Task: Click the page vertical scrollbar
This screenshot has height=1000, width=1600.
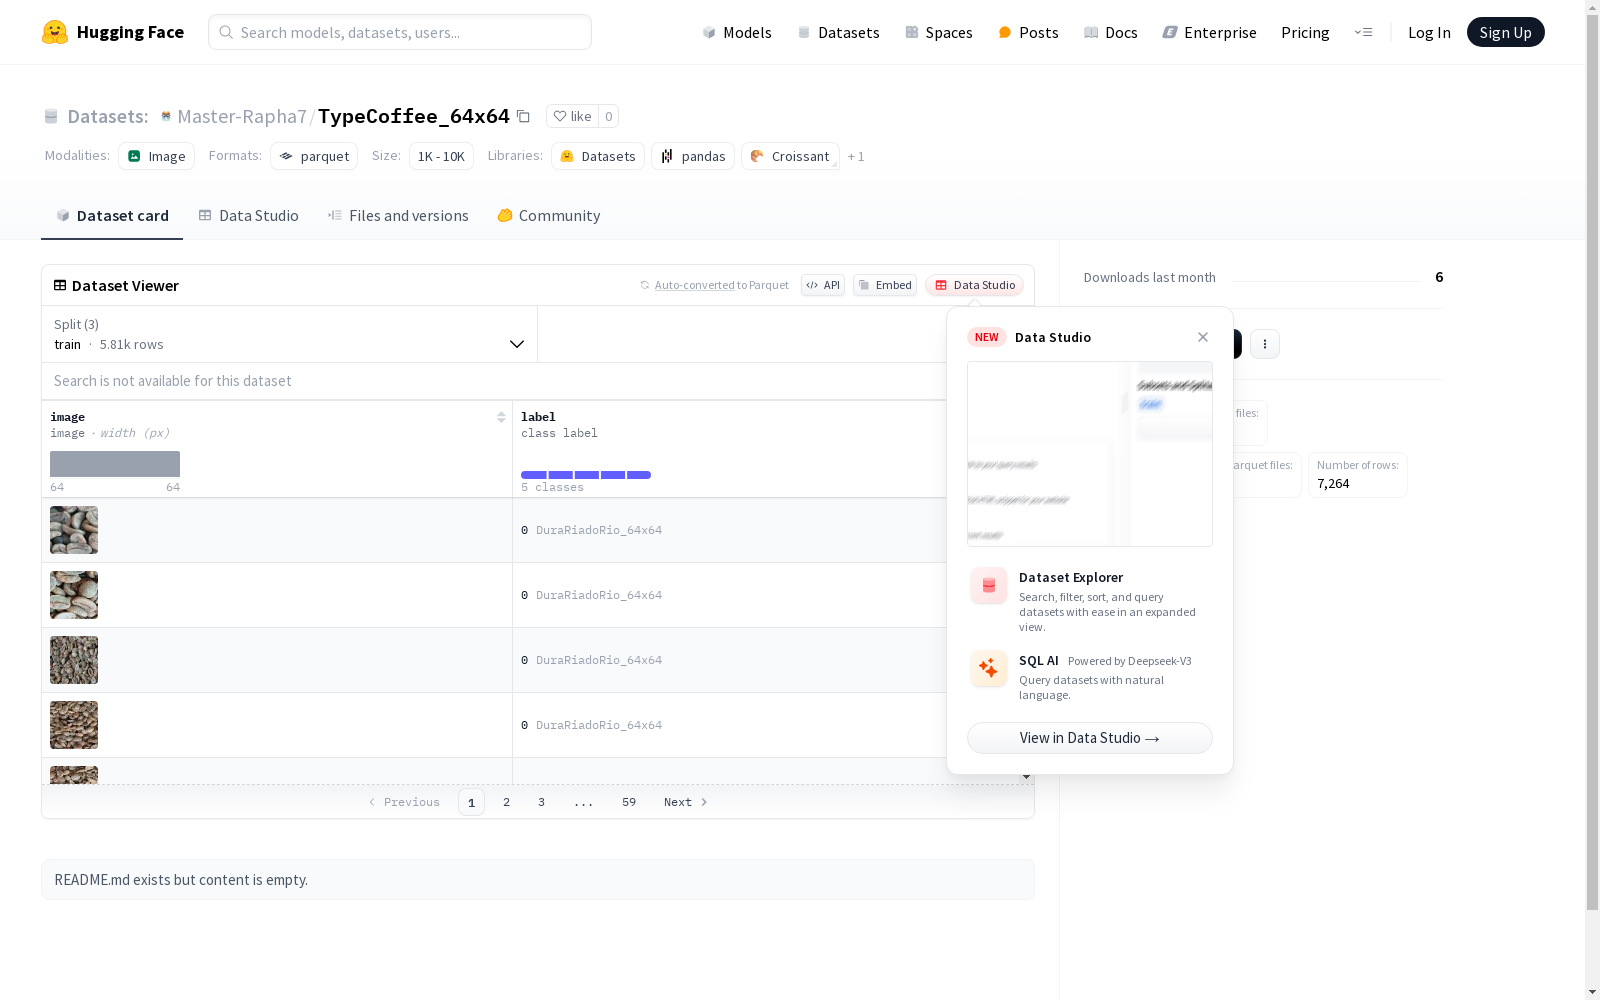Action: point(1592,460)
